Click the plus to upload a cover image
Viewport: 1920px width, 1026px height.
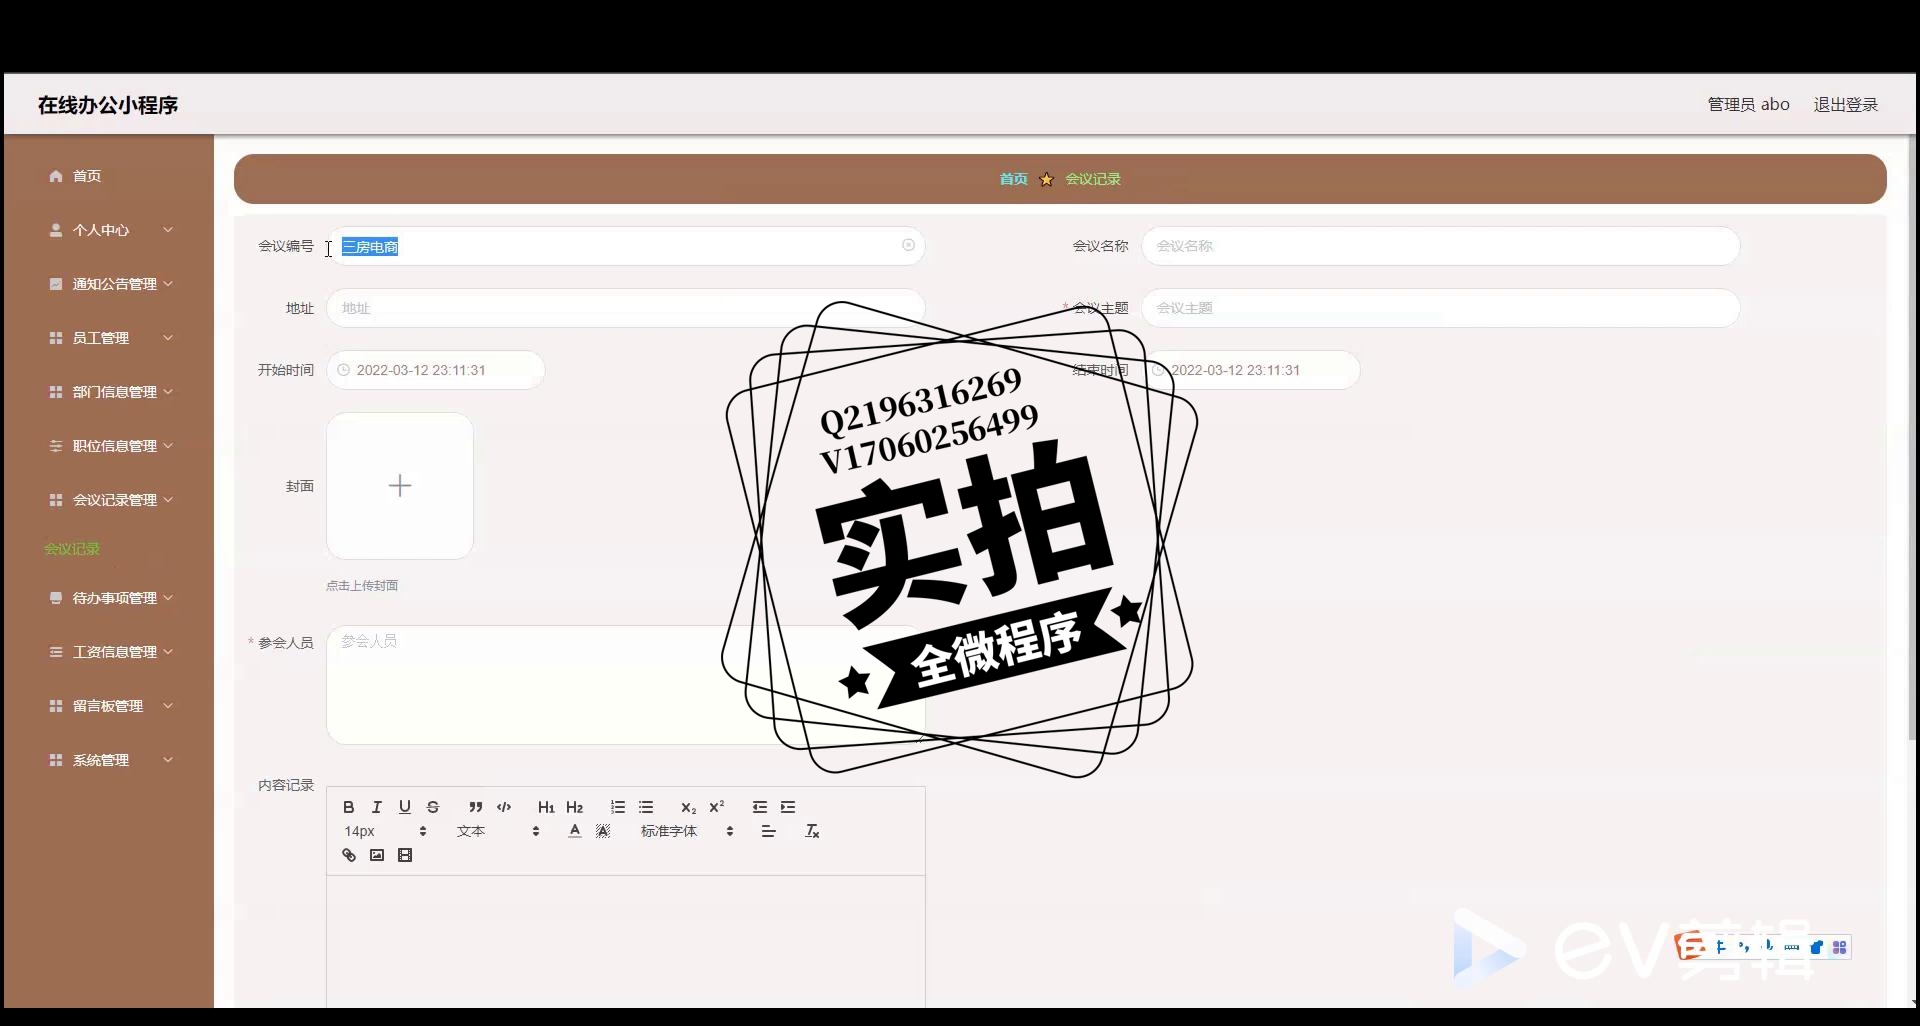400,486
